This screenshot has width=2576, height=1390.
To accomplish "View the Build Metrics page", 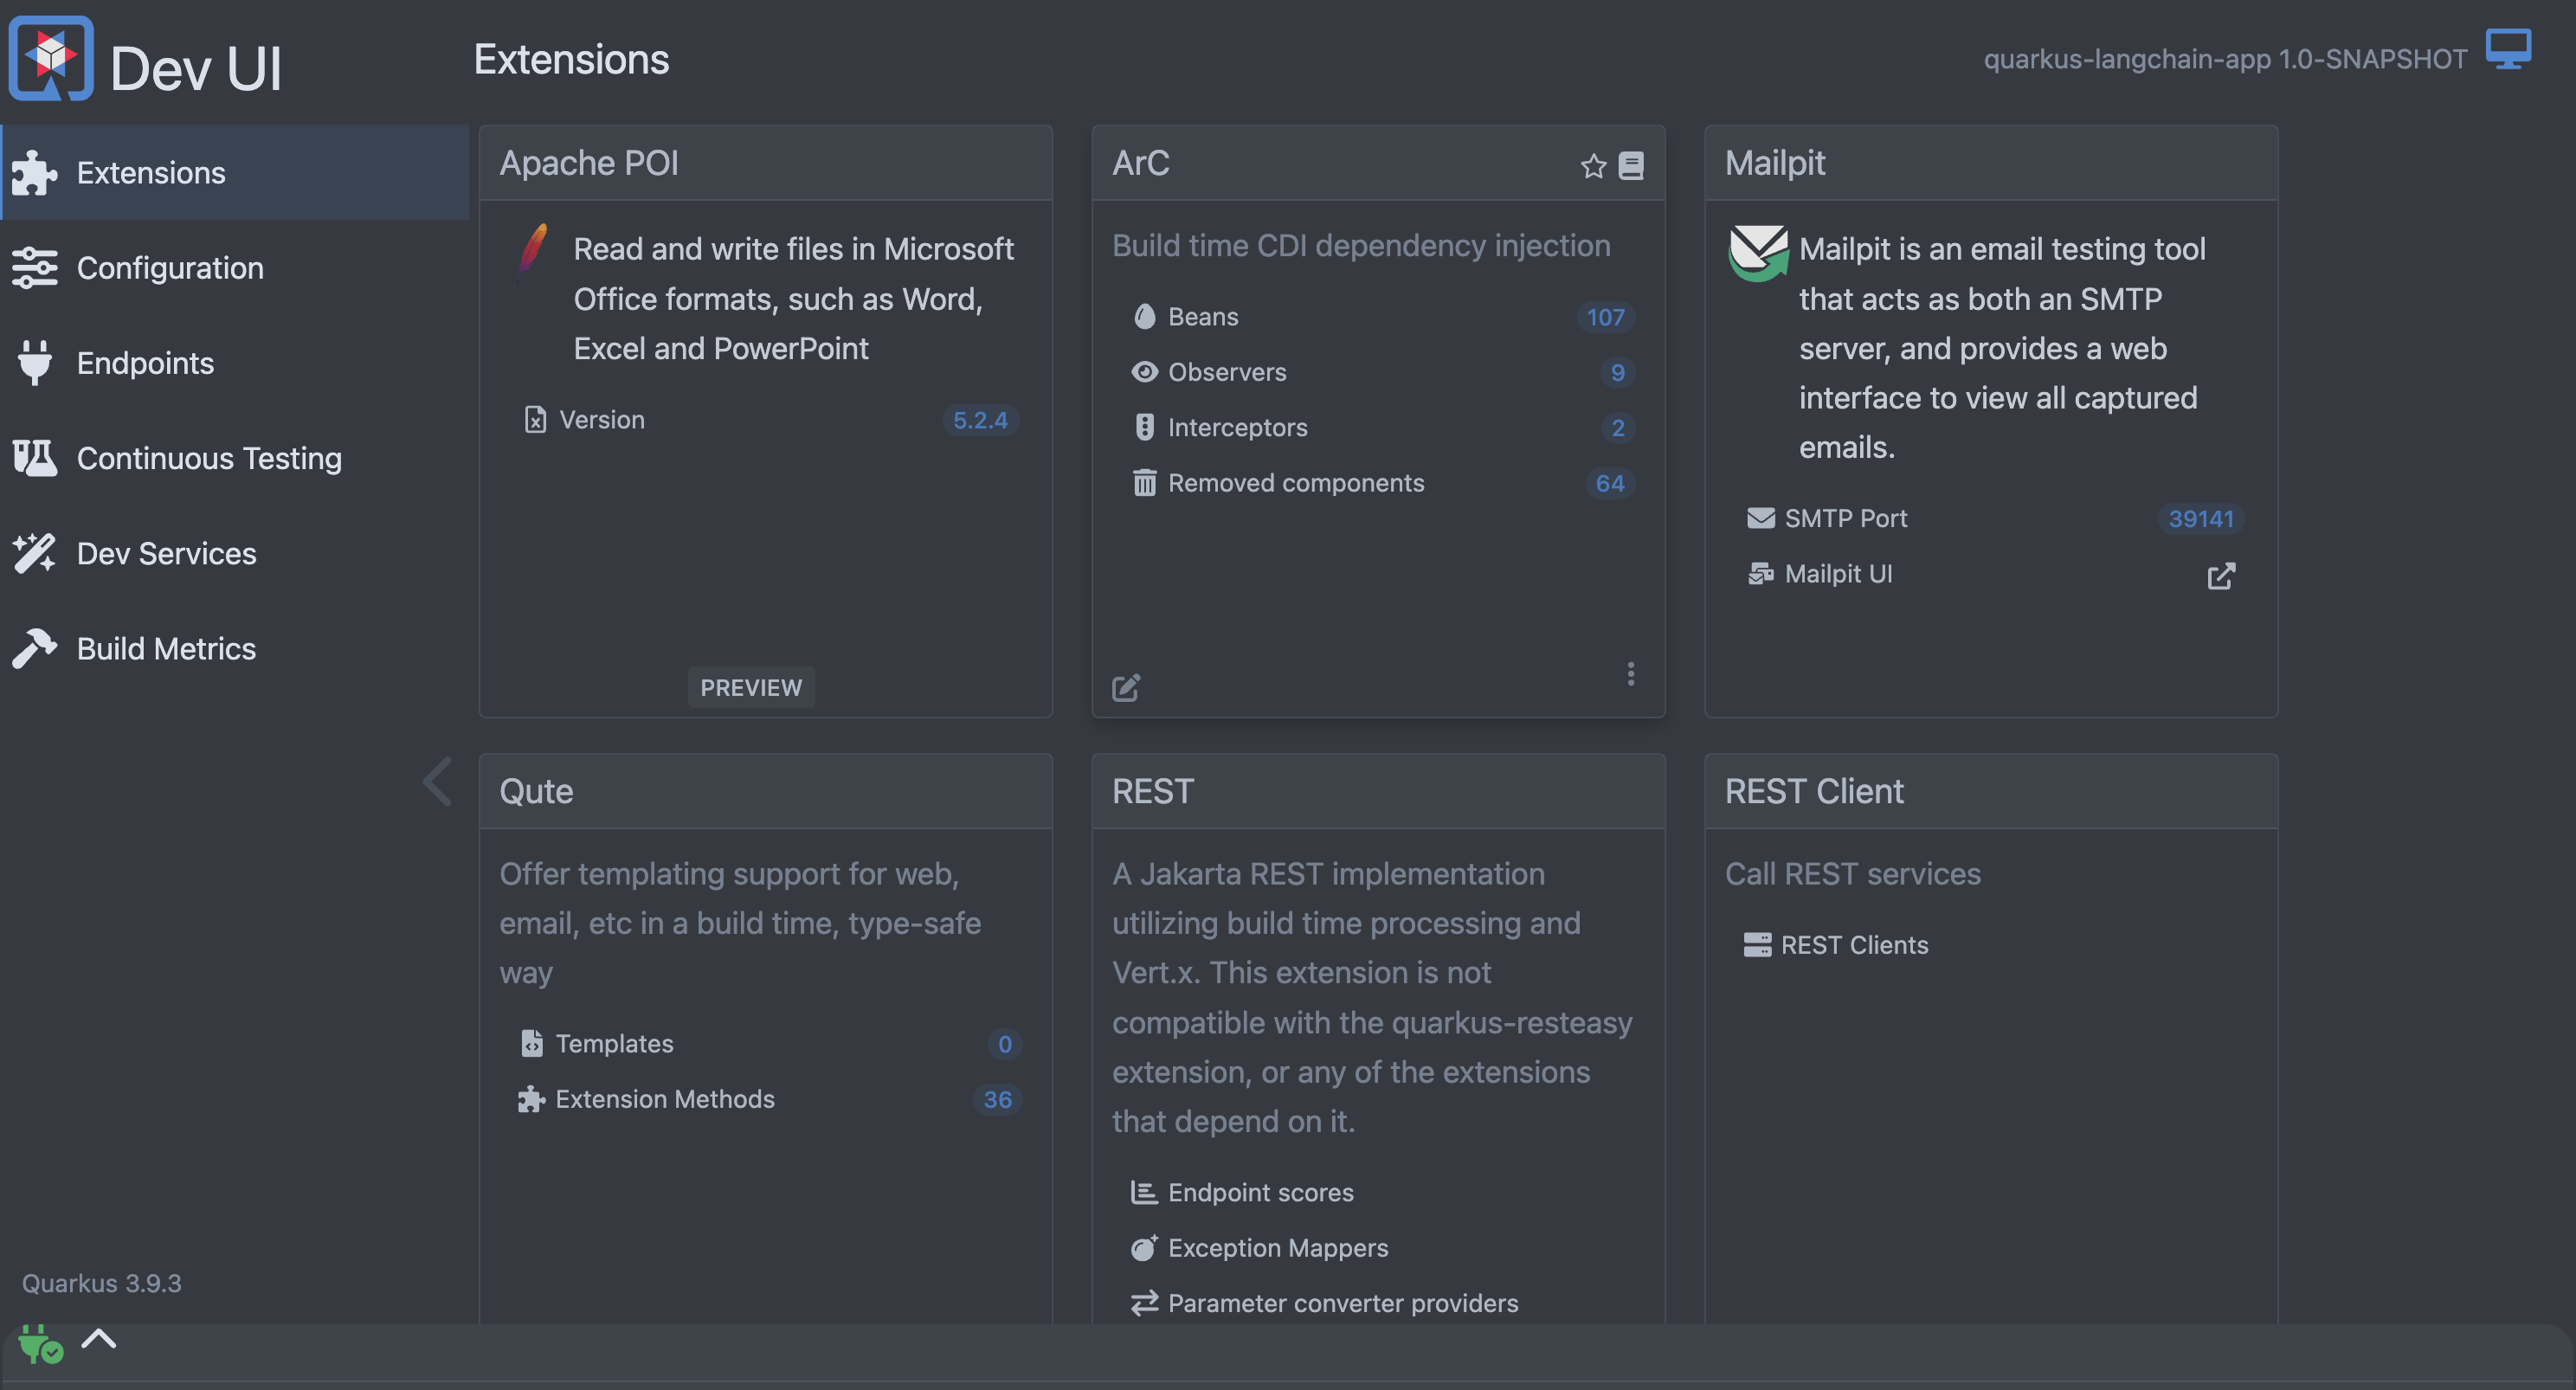I will coord(235,648).
